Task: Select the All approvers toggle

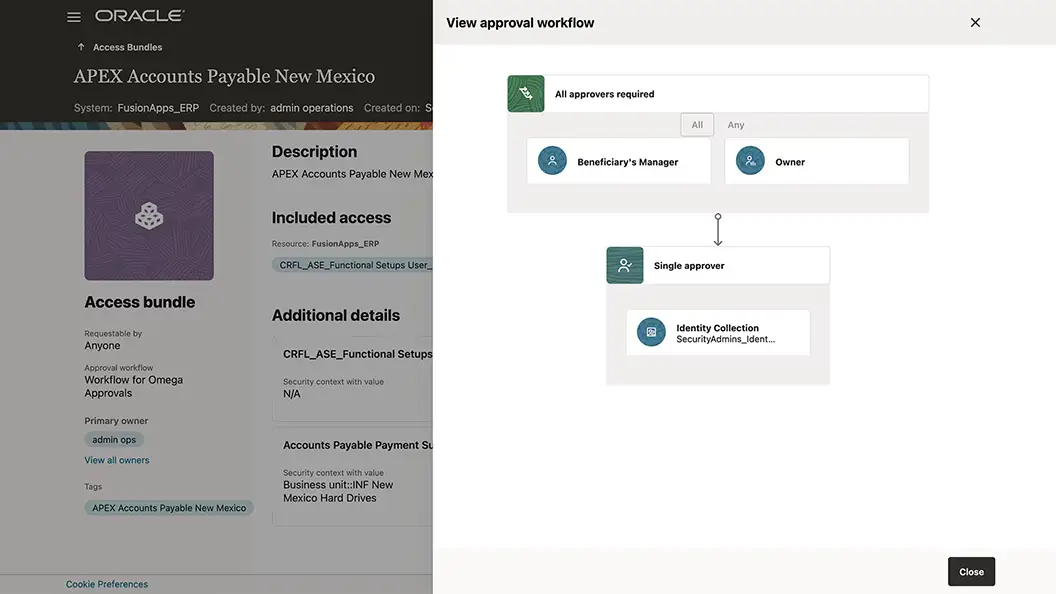Action: [x=697, y=125]
